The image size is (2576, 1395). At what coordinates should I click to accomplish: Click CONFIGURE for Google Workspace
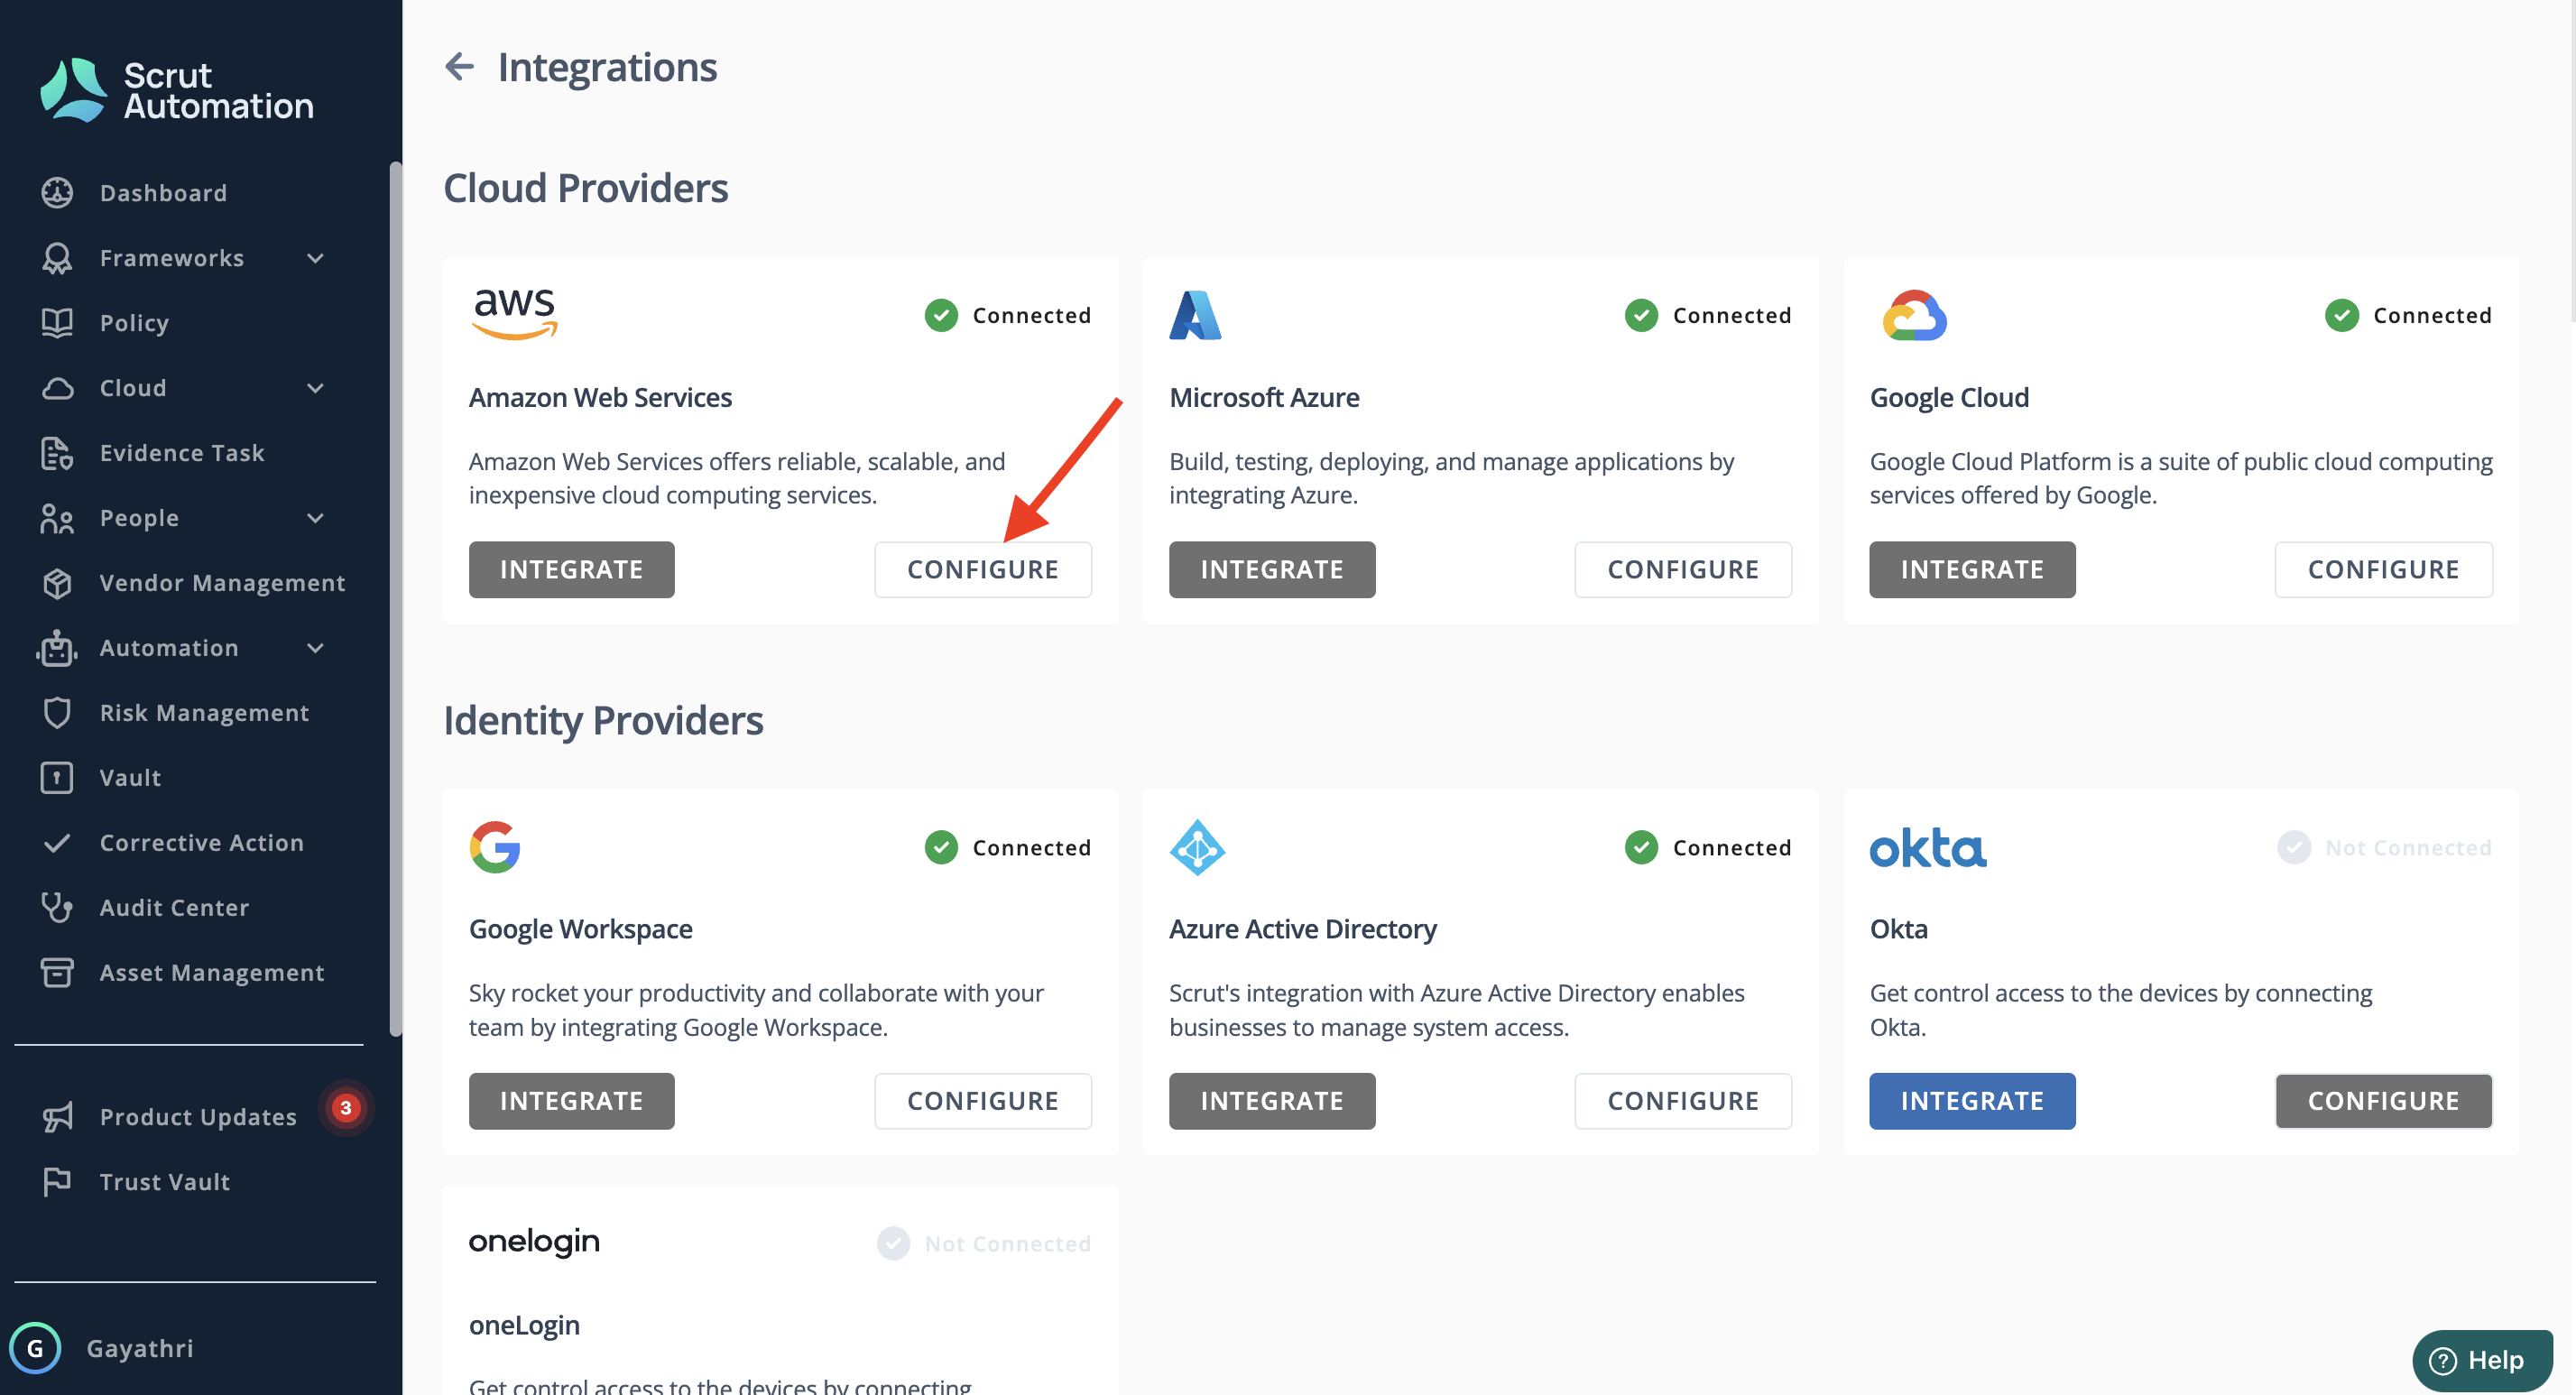983,1101
